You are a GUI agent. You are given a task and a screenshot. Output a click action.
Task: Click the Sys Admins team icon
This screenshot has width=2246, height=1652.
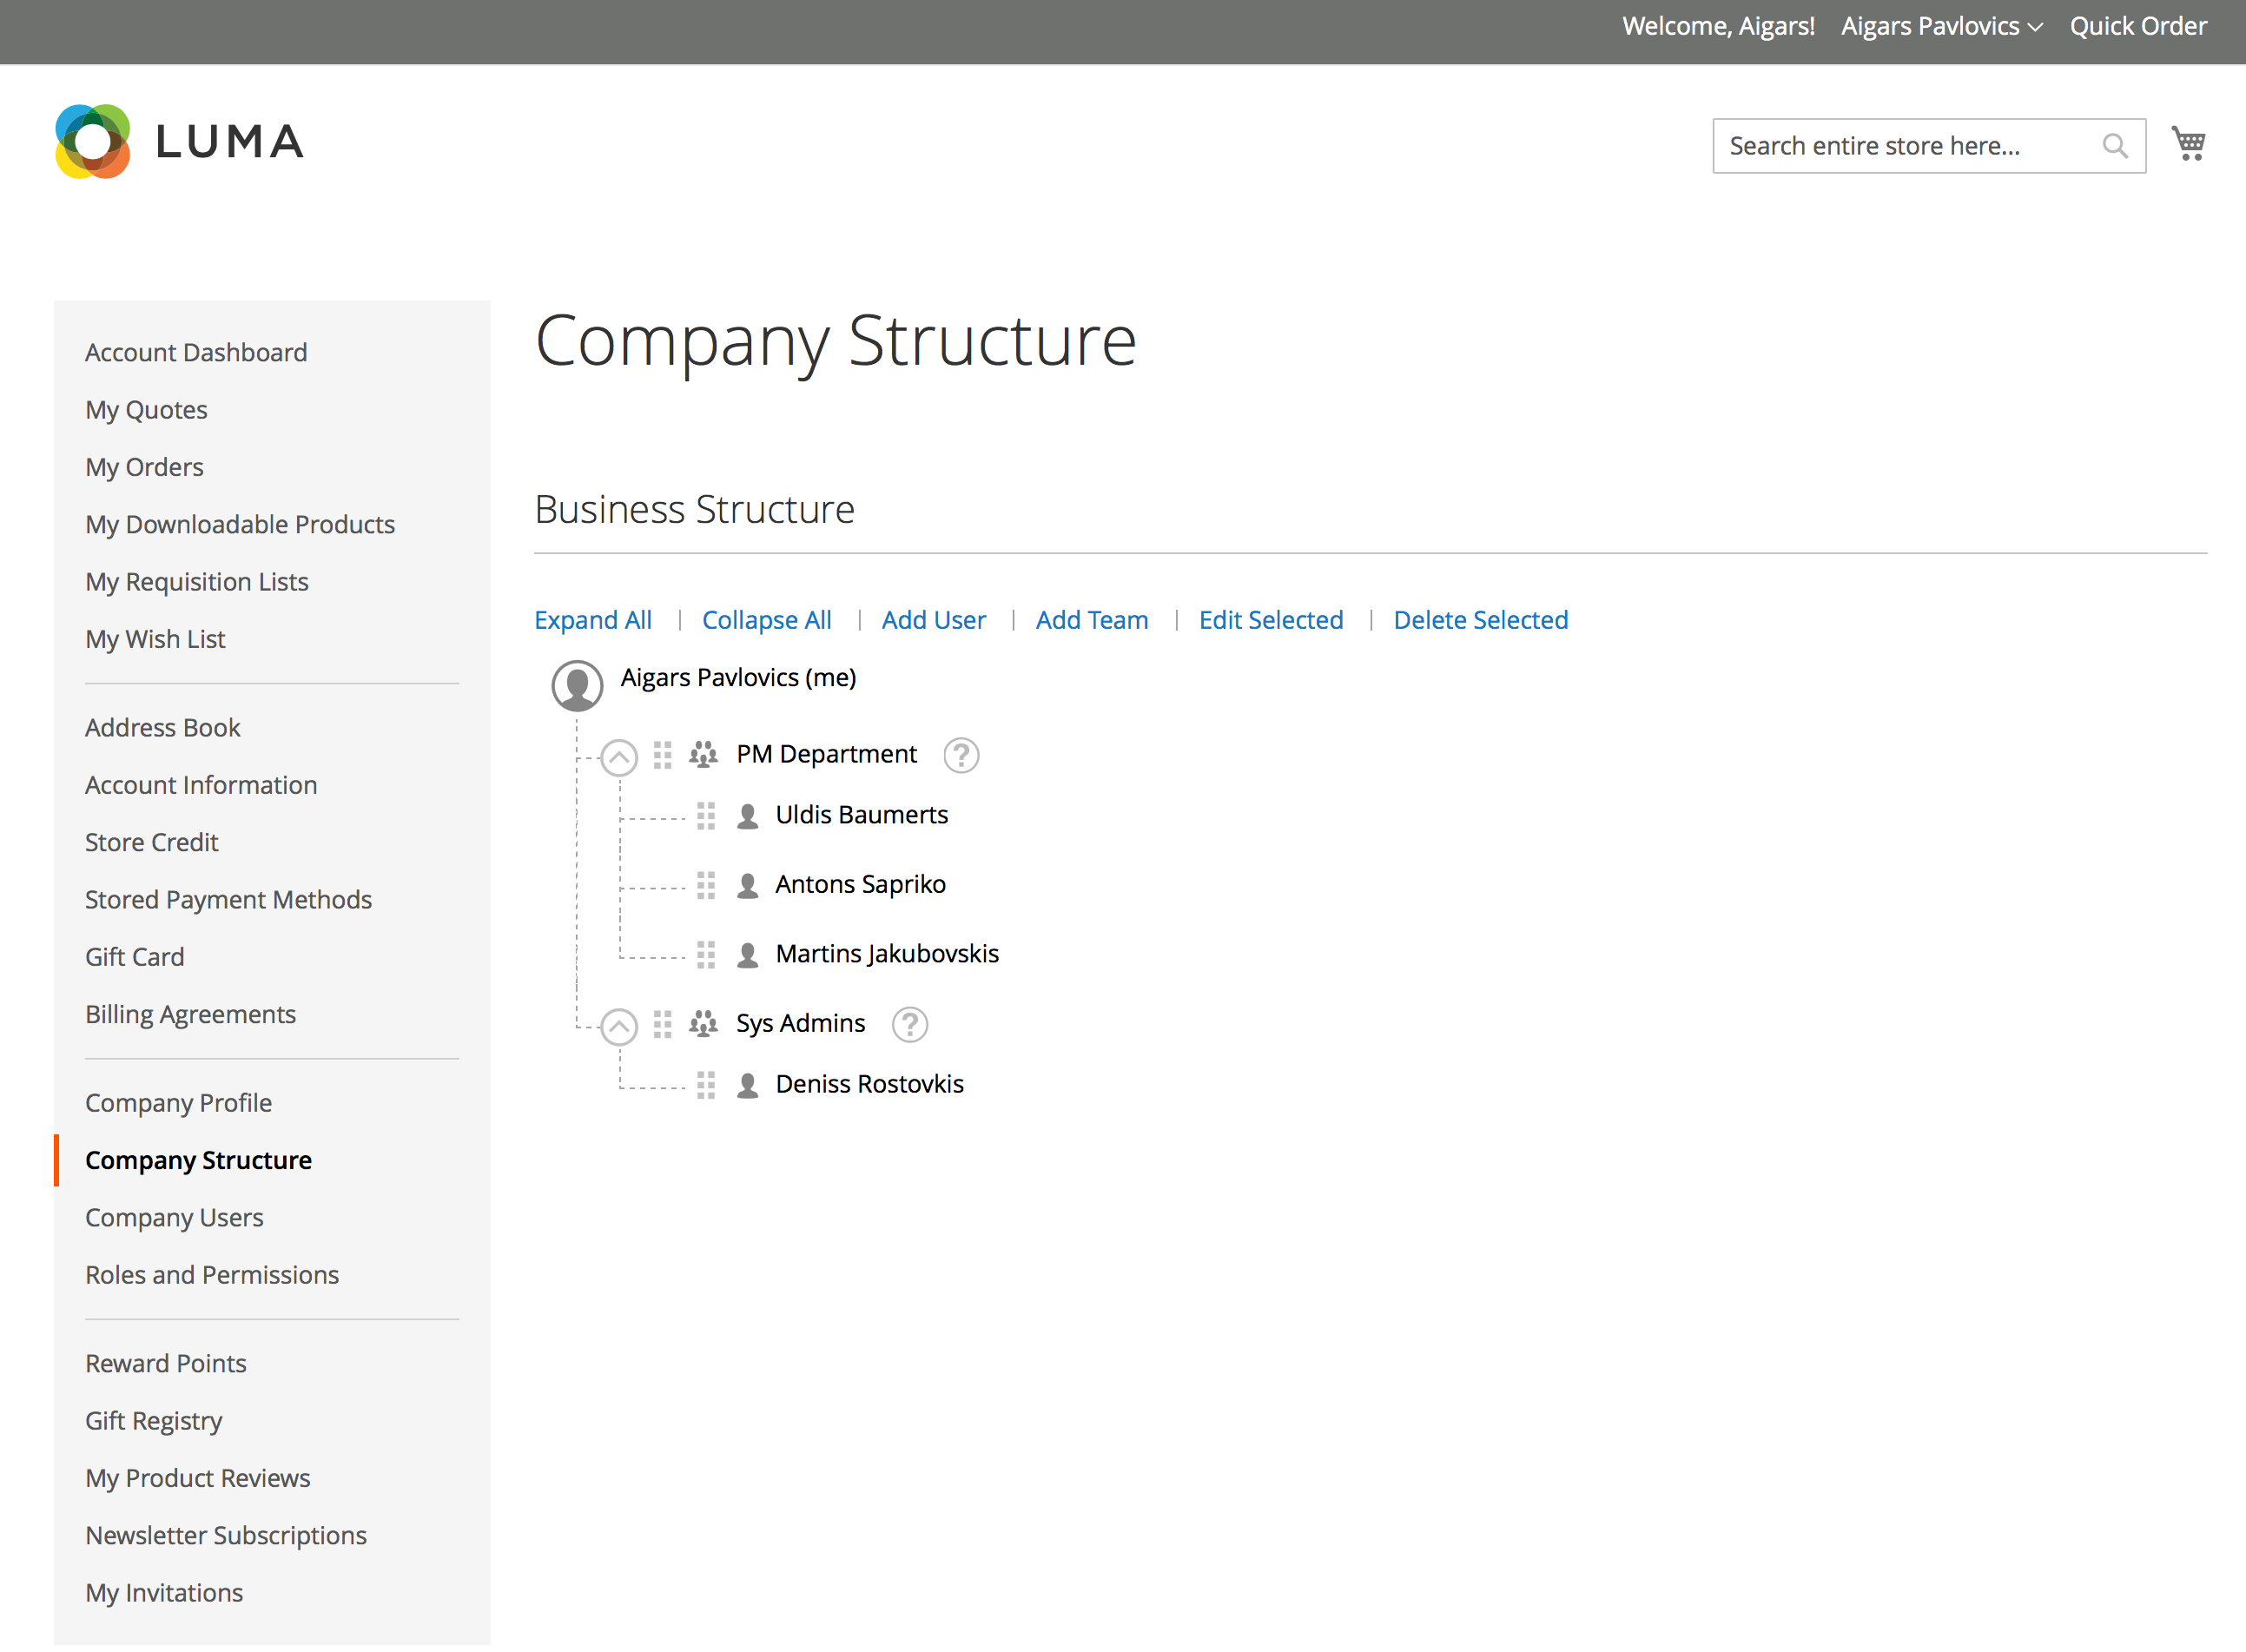(x=703, y=1024)
